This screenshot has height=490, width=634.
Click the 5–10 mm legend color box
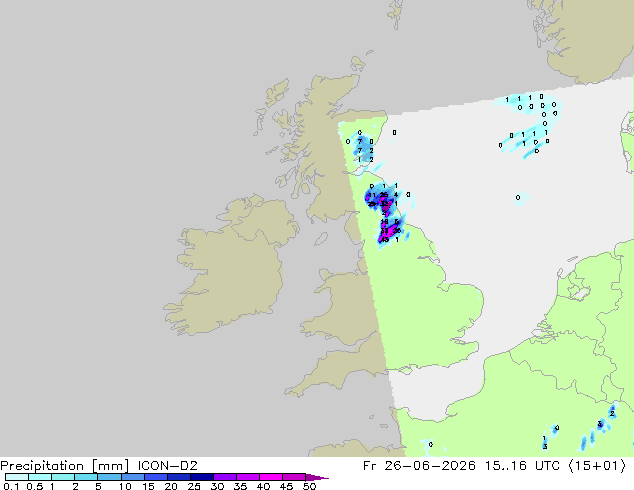[x=110, y=477]
